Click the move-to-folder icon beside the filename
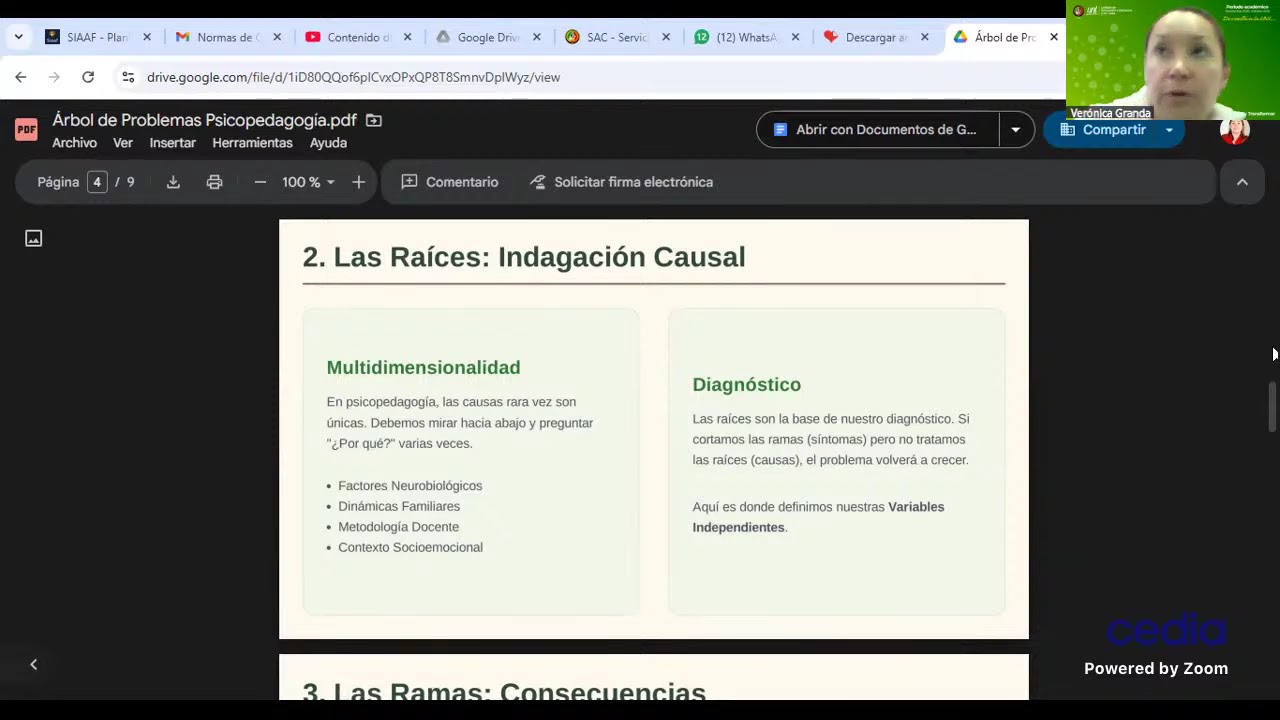 373,120
